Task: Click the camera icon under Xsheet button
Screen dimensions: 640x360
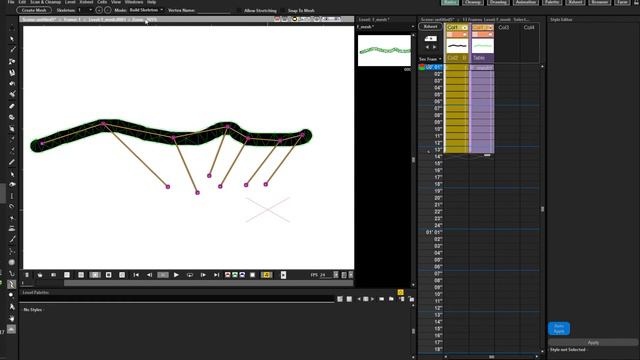Action: (x=430, y=38)
